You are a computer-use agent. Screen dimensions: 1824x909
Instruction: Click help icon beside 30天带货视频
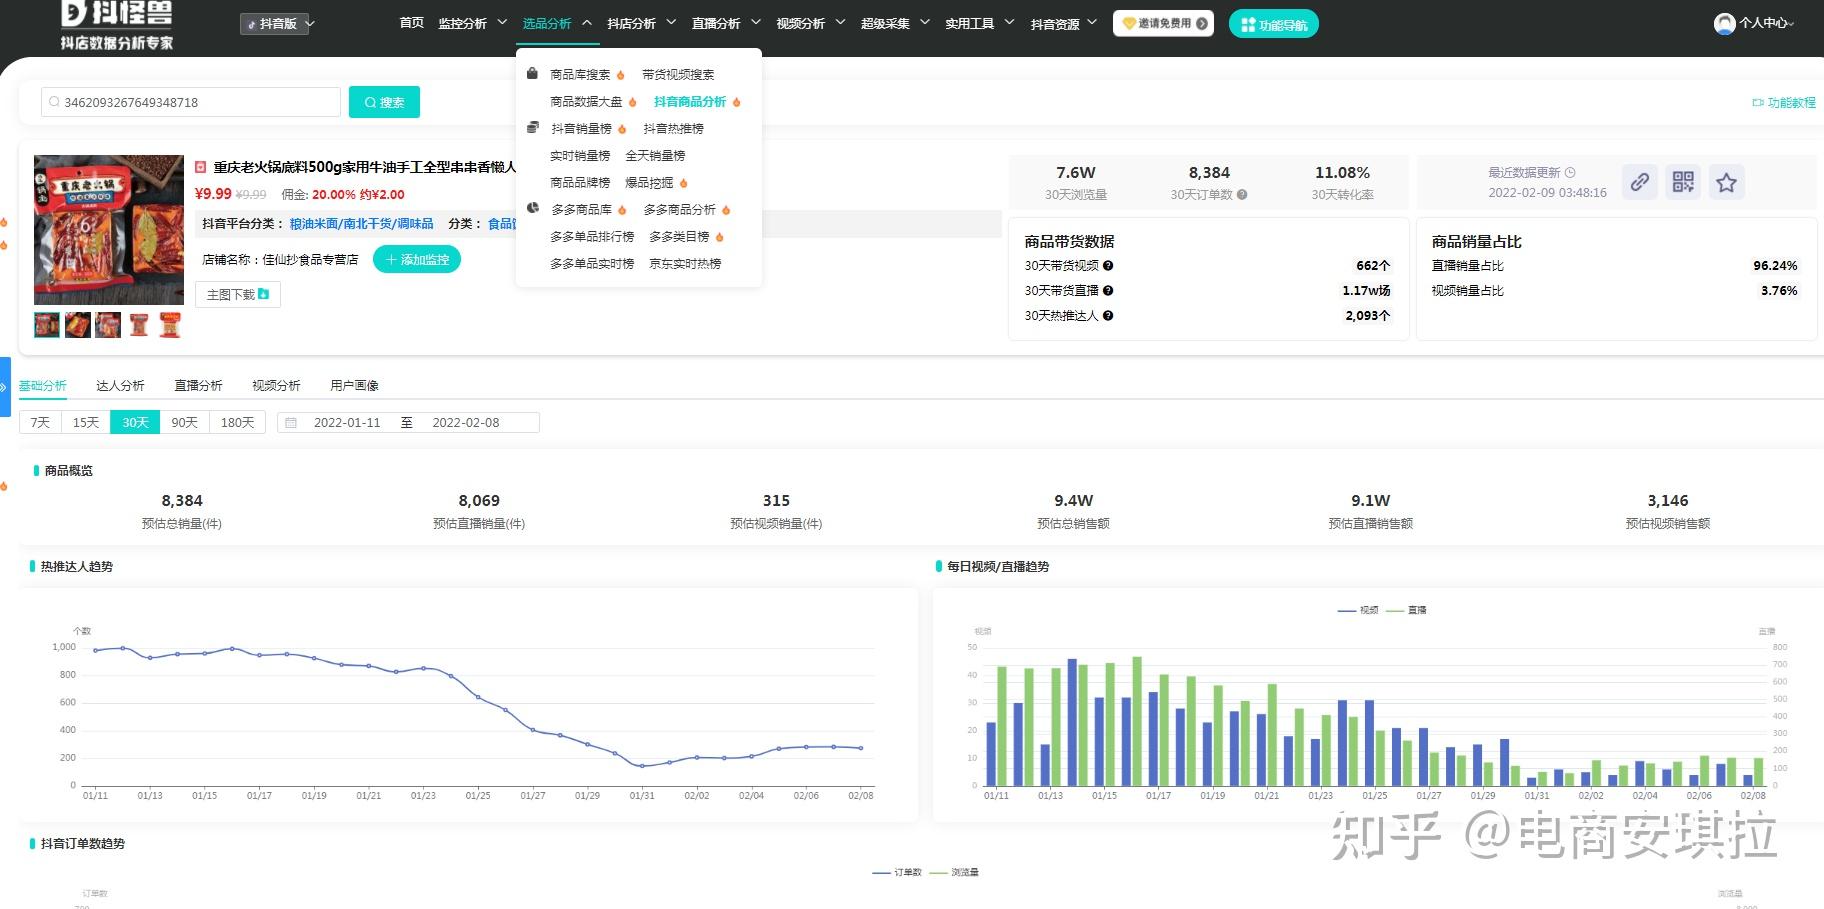(x=1108, y=266)
